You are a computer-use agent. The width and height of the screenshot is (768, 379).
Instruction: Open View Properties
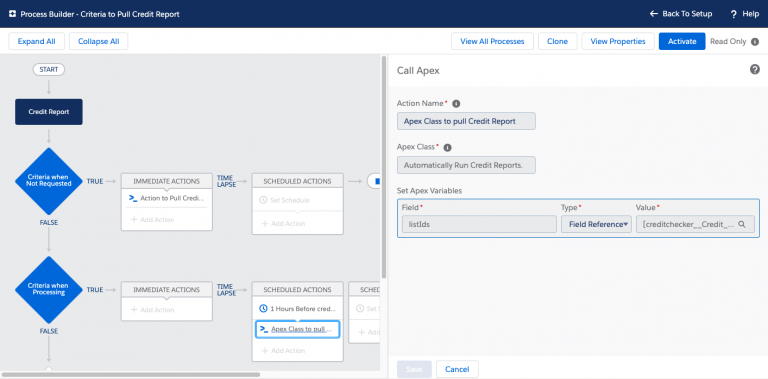point(618,42)
